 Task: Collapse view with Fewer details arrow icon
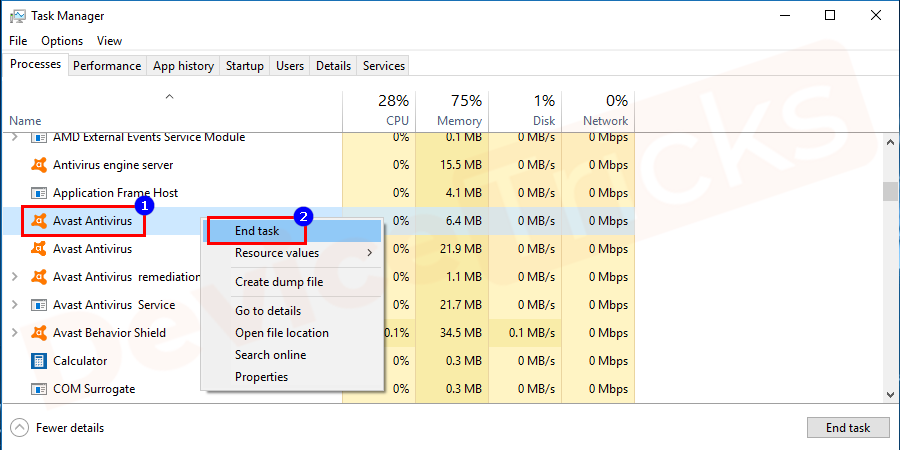tap(19, 428)
